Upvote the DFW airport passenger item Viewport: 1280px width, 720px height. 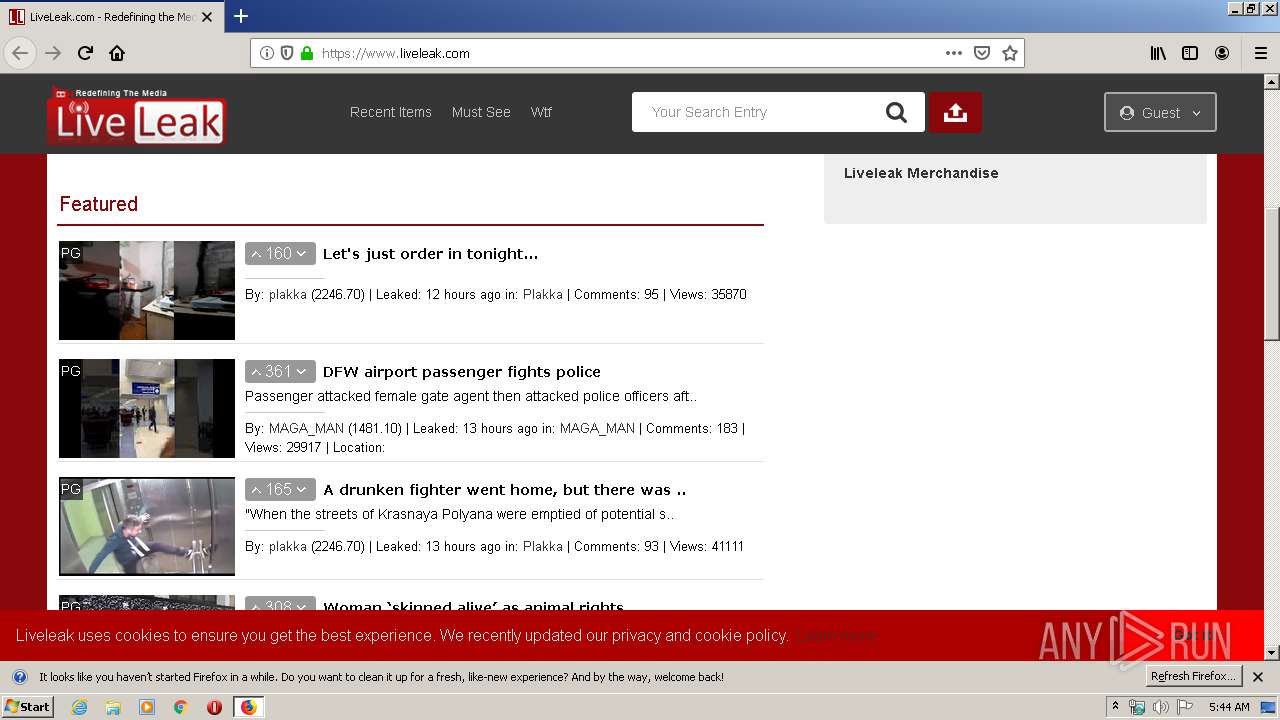tap(257, 372)
